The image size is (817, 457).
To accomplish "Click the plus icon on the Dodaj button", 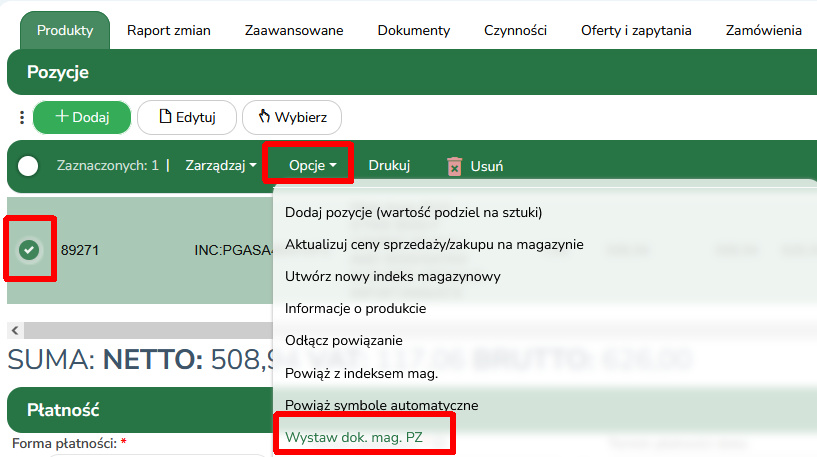I will tap(61, 116).
